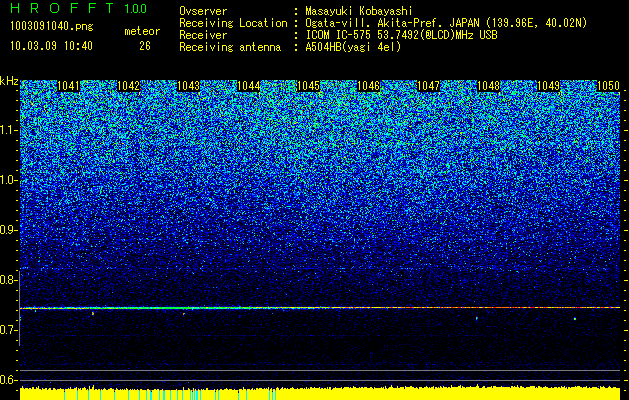The width and height of the screenshot is (629, 400).
Task: Click the 1046 time marker
Action: 368,86
